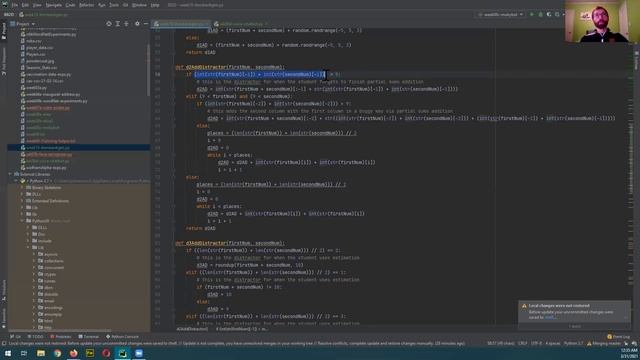The height and width of the screenshot is (360, 640).
Task: Click warning icon in notification popup
Action: click(524, 306)
